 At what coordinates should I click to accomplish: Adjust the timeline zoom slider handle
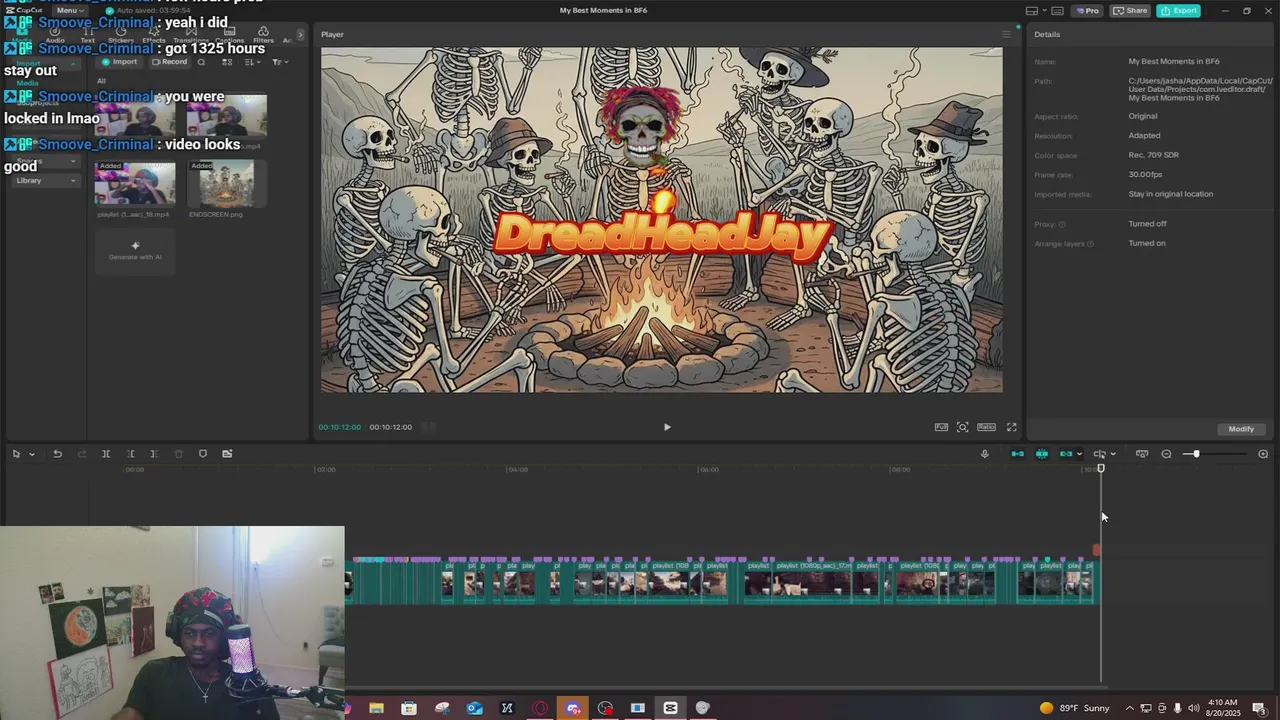pyautogui.click(x=1196, y=454)
